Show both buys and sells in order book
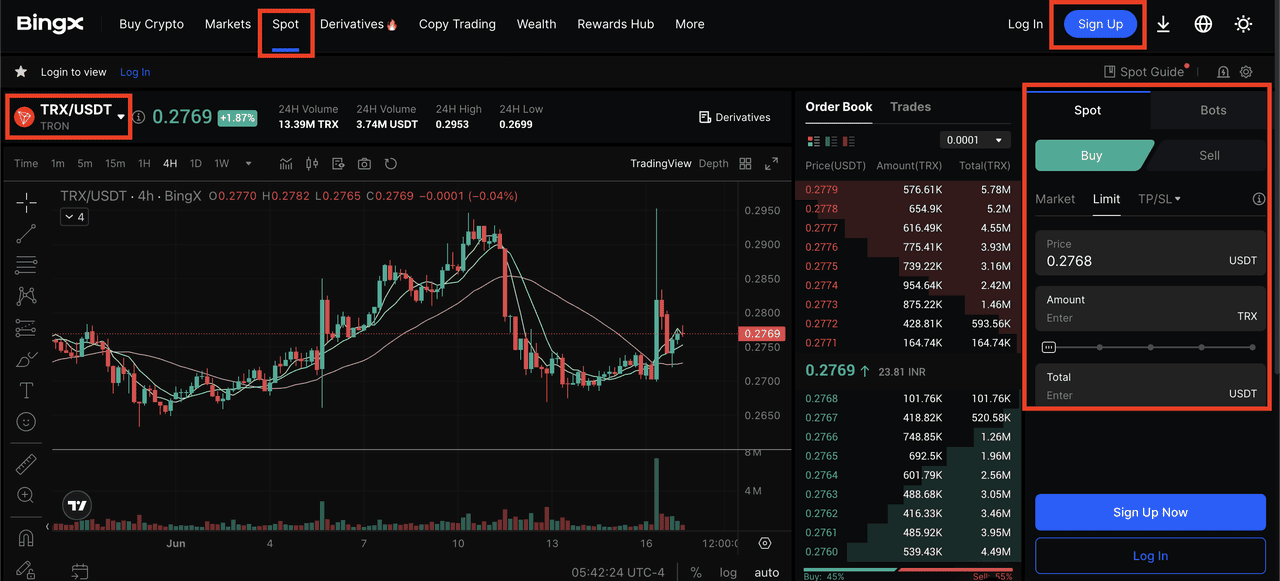 pos(813,141)
